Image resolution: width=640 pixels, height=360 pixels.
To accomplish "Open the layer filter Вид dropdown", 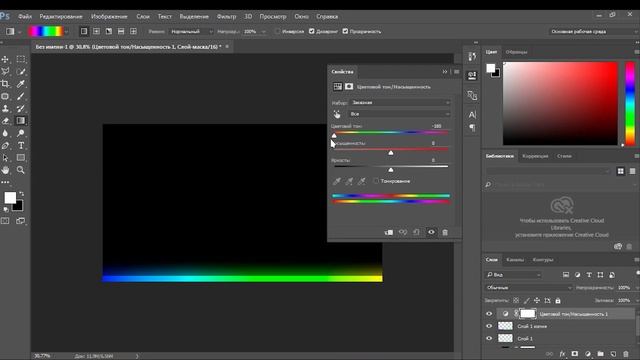I will coord(513,275).
